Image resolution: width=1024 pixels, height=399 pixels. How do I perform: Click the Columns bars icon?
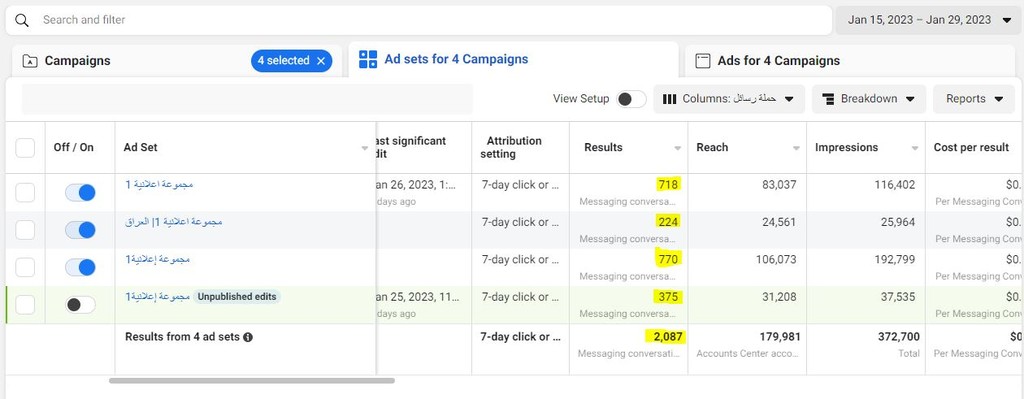(x=669, y=99)
